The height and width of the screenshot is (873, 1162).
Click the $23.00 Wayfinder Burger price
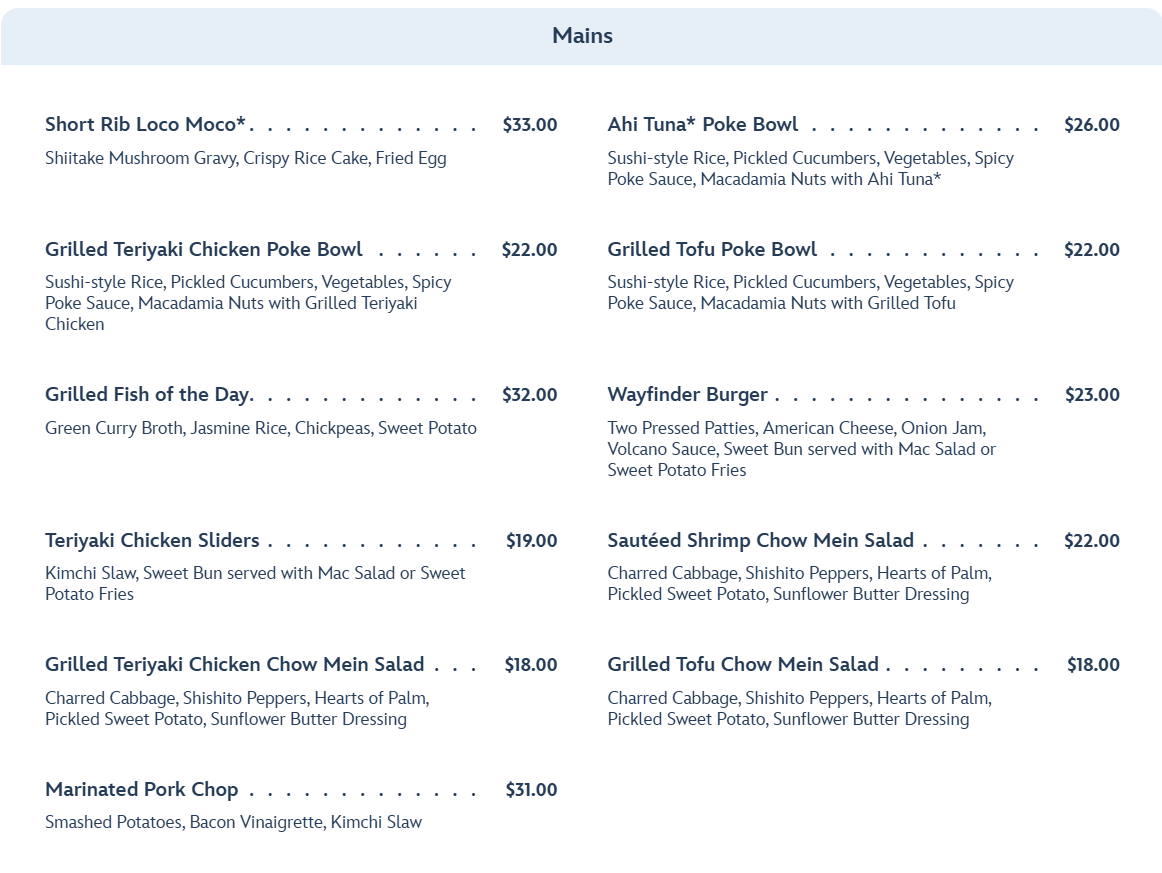point(1091,395)
